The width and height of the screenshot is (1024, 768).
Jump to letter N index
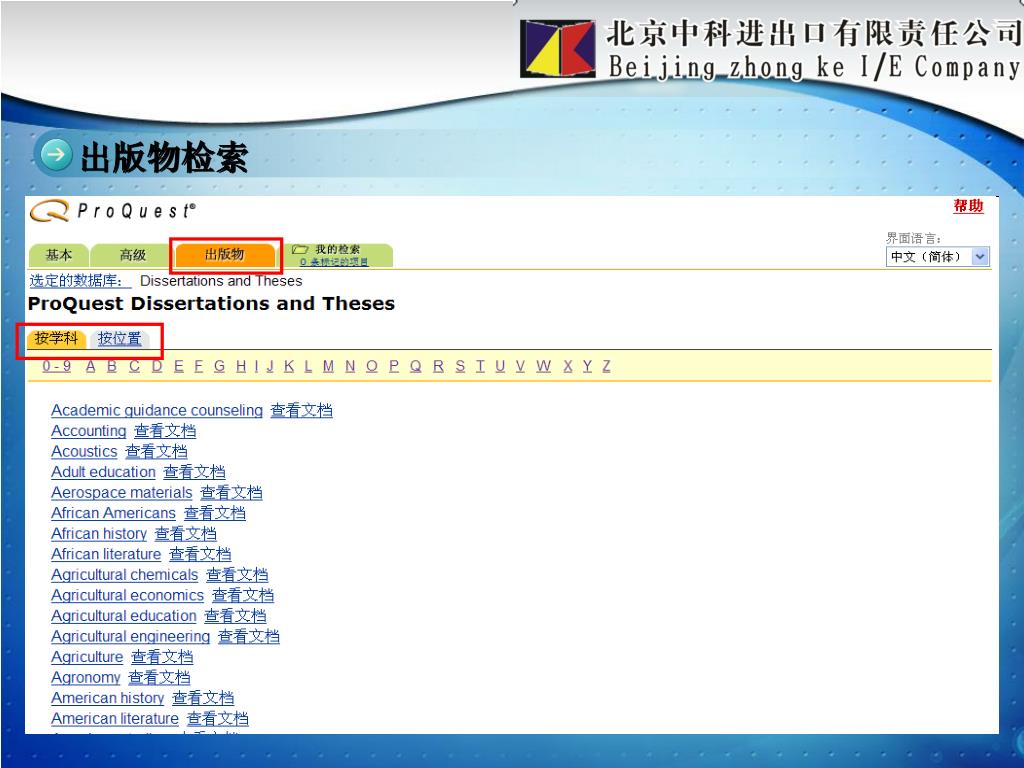tap(350, 366)
